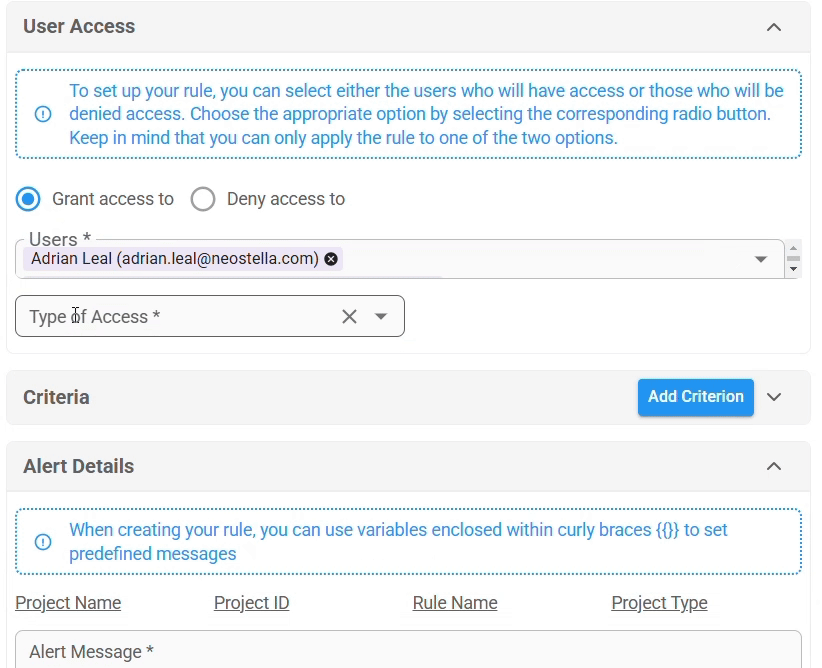
Task: Focus the Alert Message field
Action: [x=408, y=650]
